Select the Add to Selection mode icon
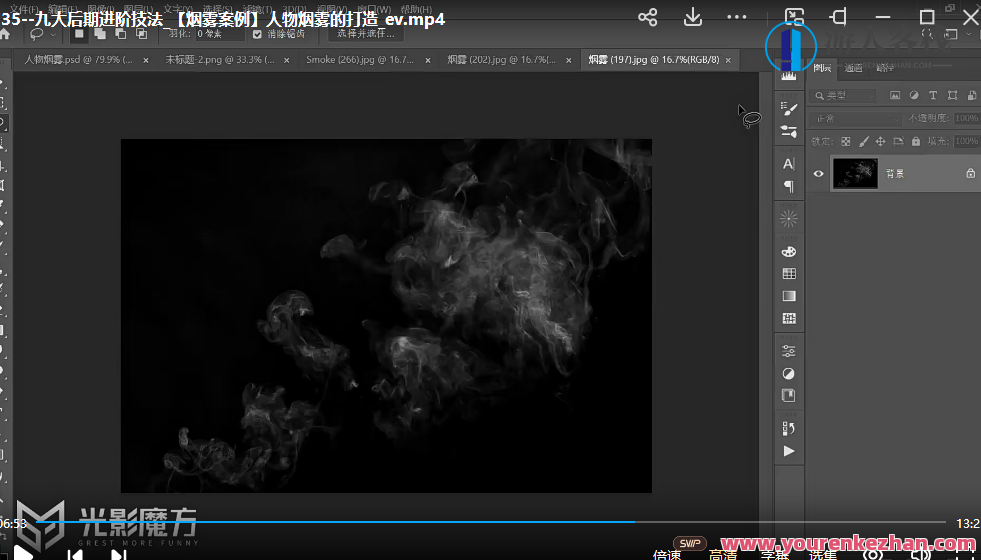The image size is (981, 560). coord(99,34)
